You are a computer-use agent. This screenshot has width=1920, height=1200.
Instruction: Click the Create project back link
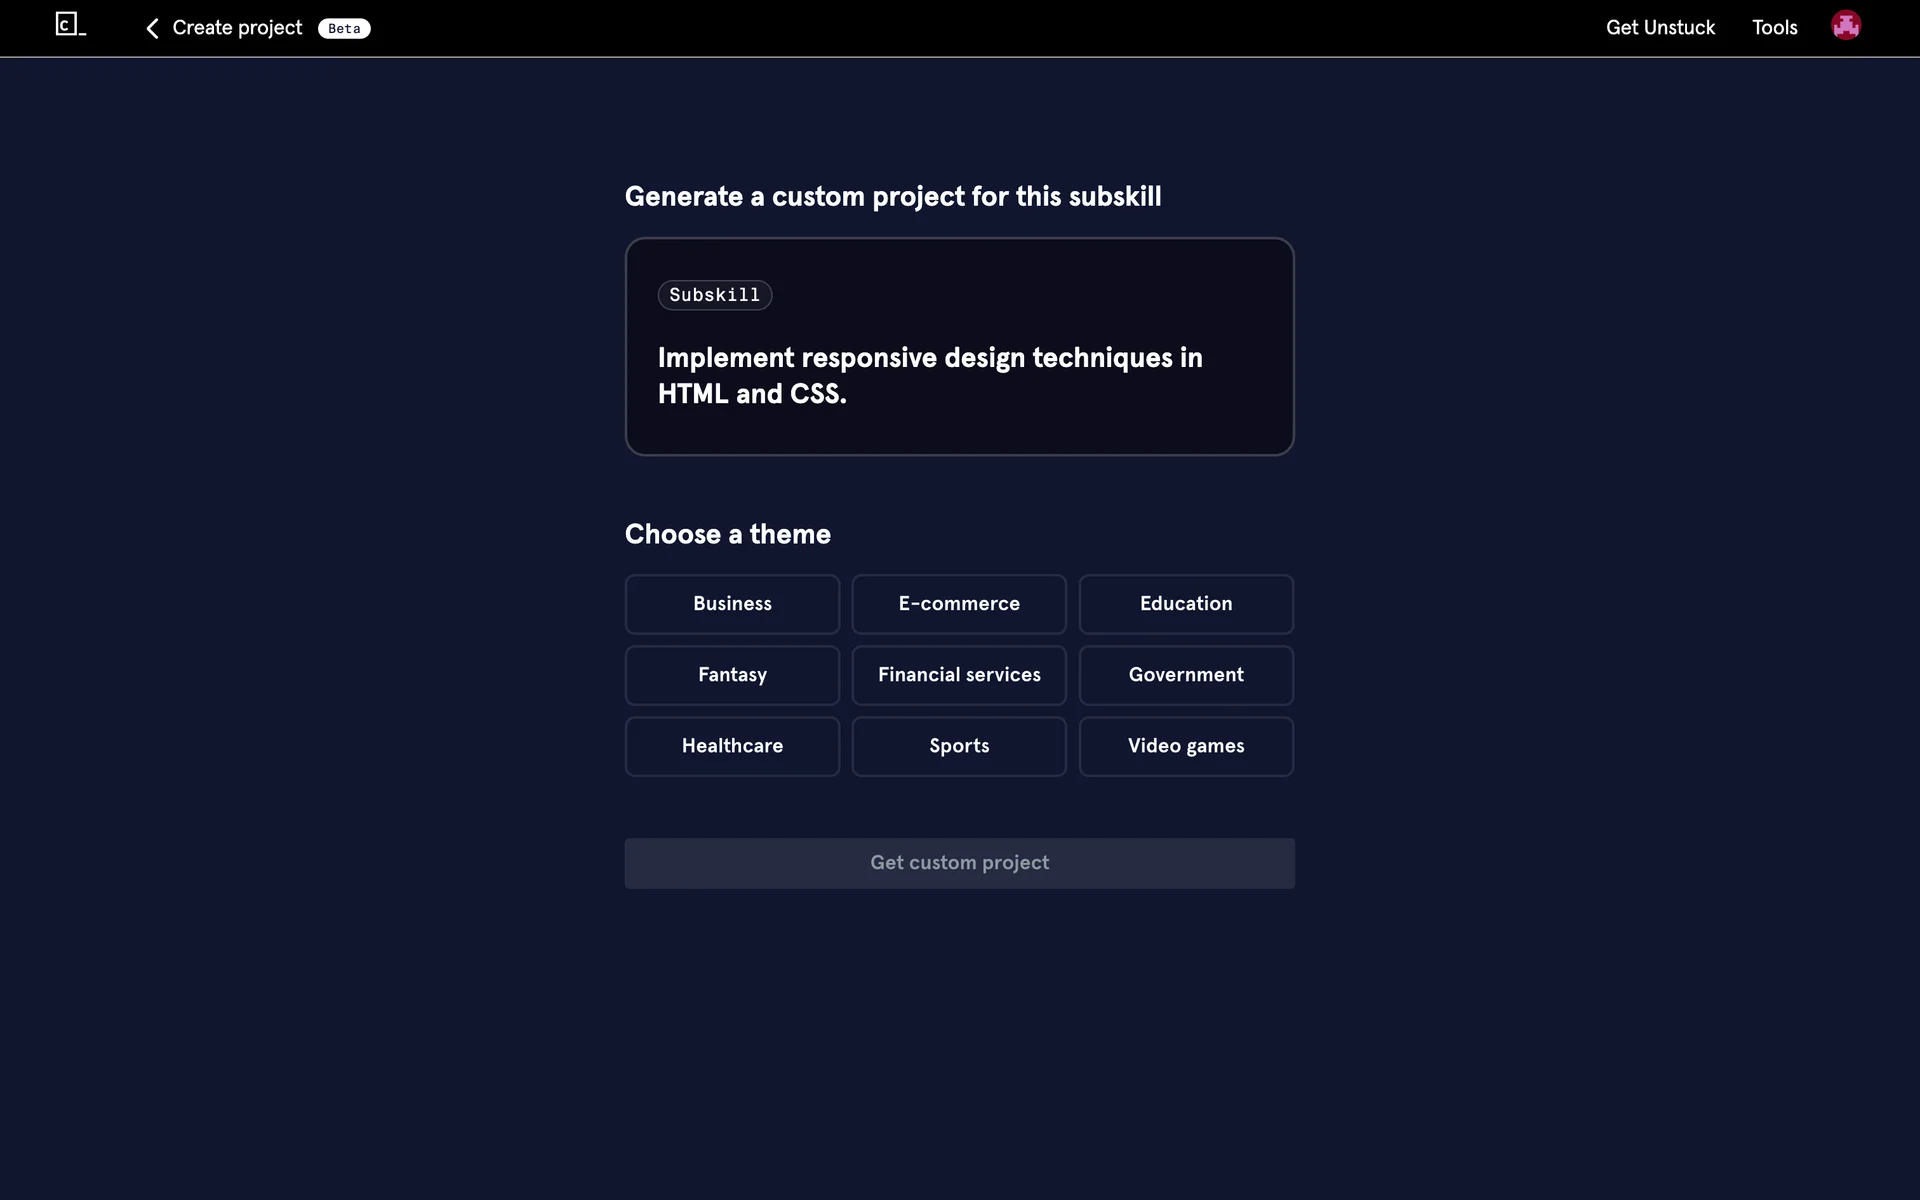237,28
